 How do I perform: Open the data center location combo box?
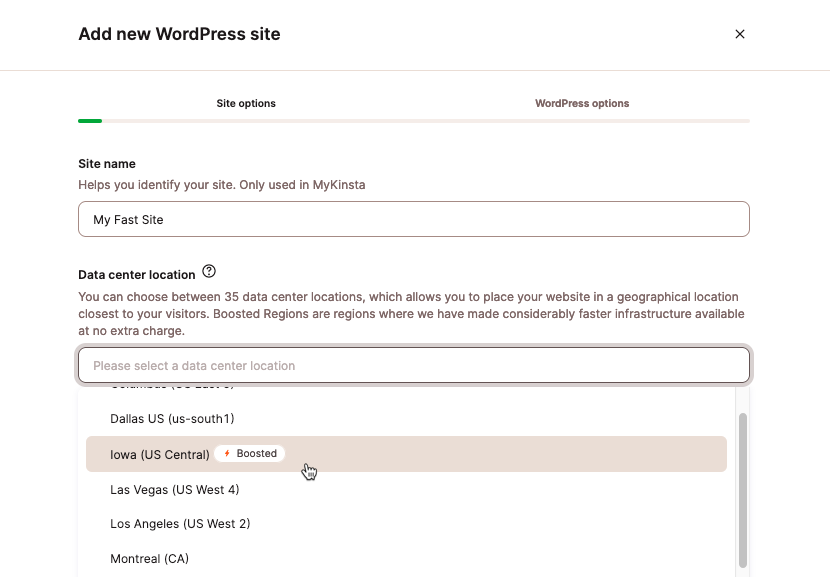(413, 366)
